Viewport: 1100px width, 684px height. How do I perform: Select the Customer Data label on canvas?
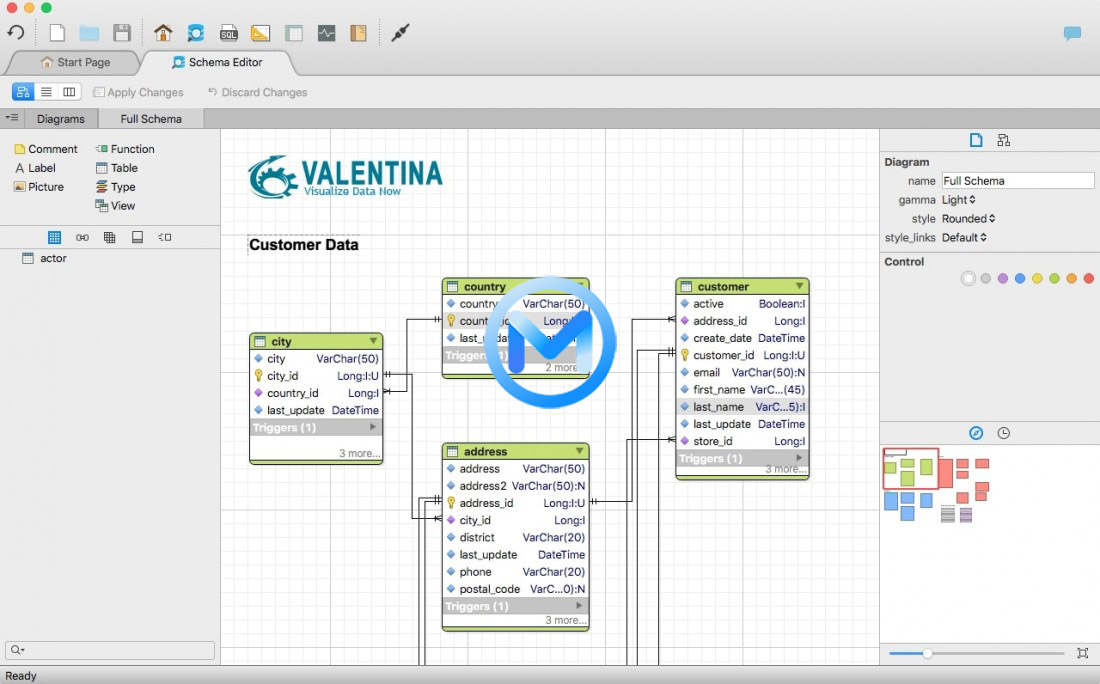coord(304,245)
